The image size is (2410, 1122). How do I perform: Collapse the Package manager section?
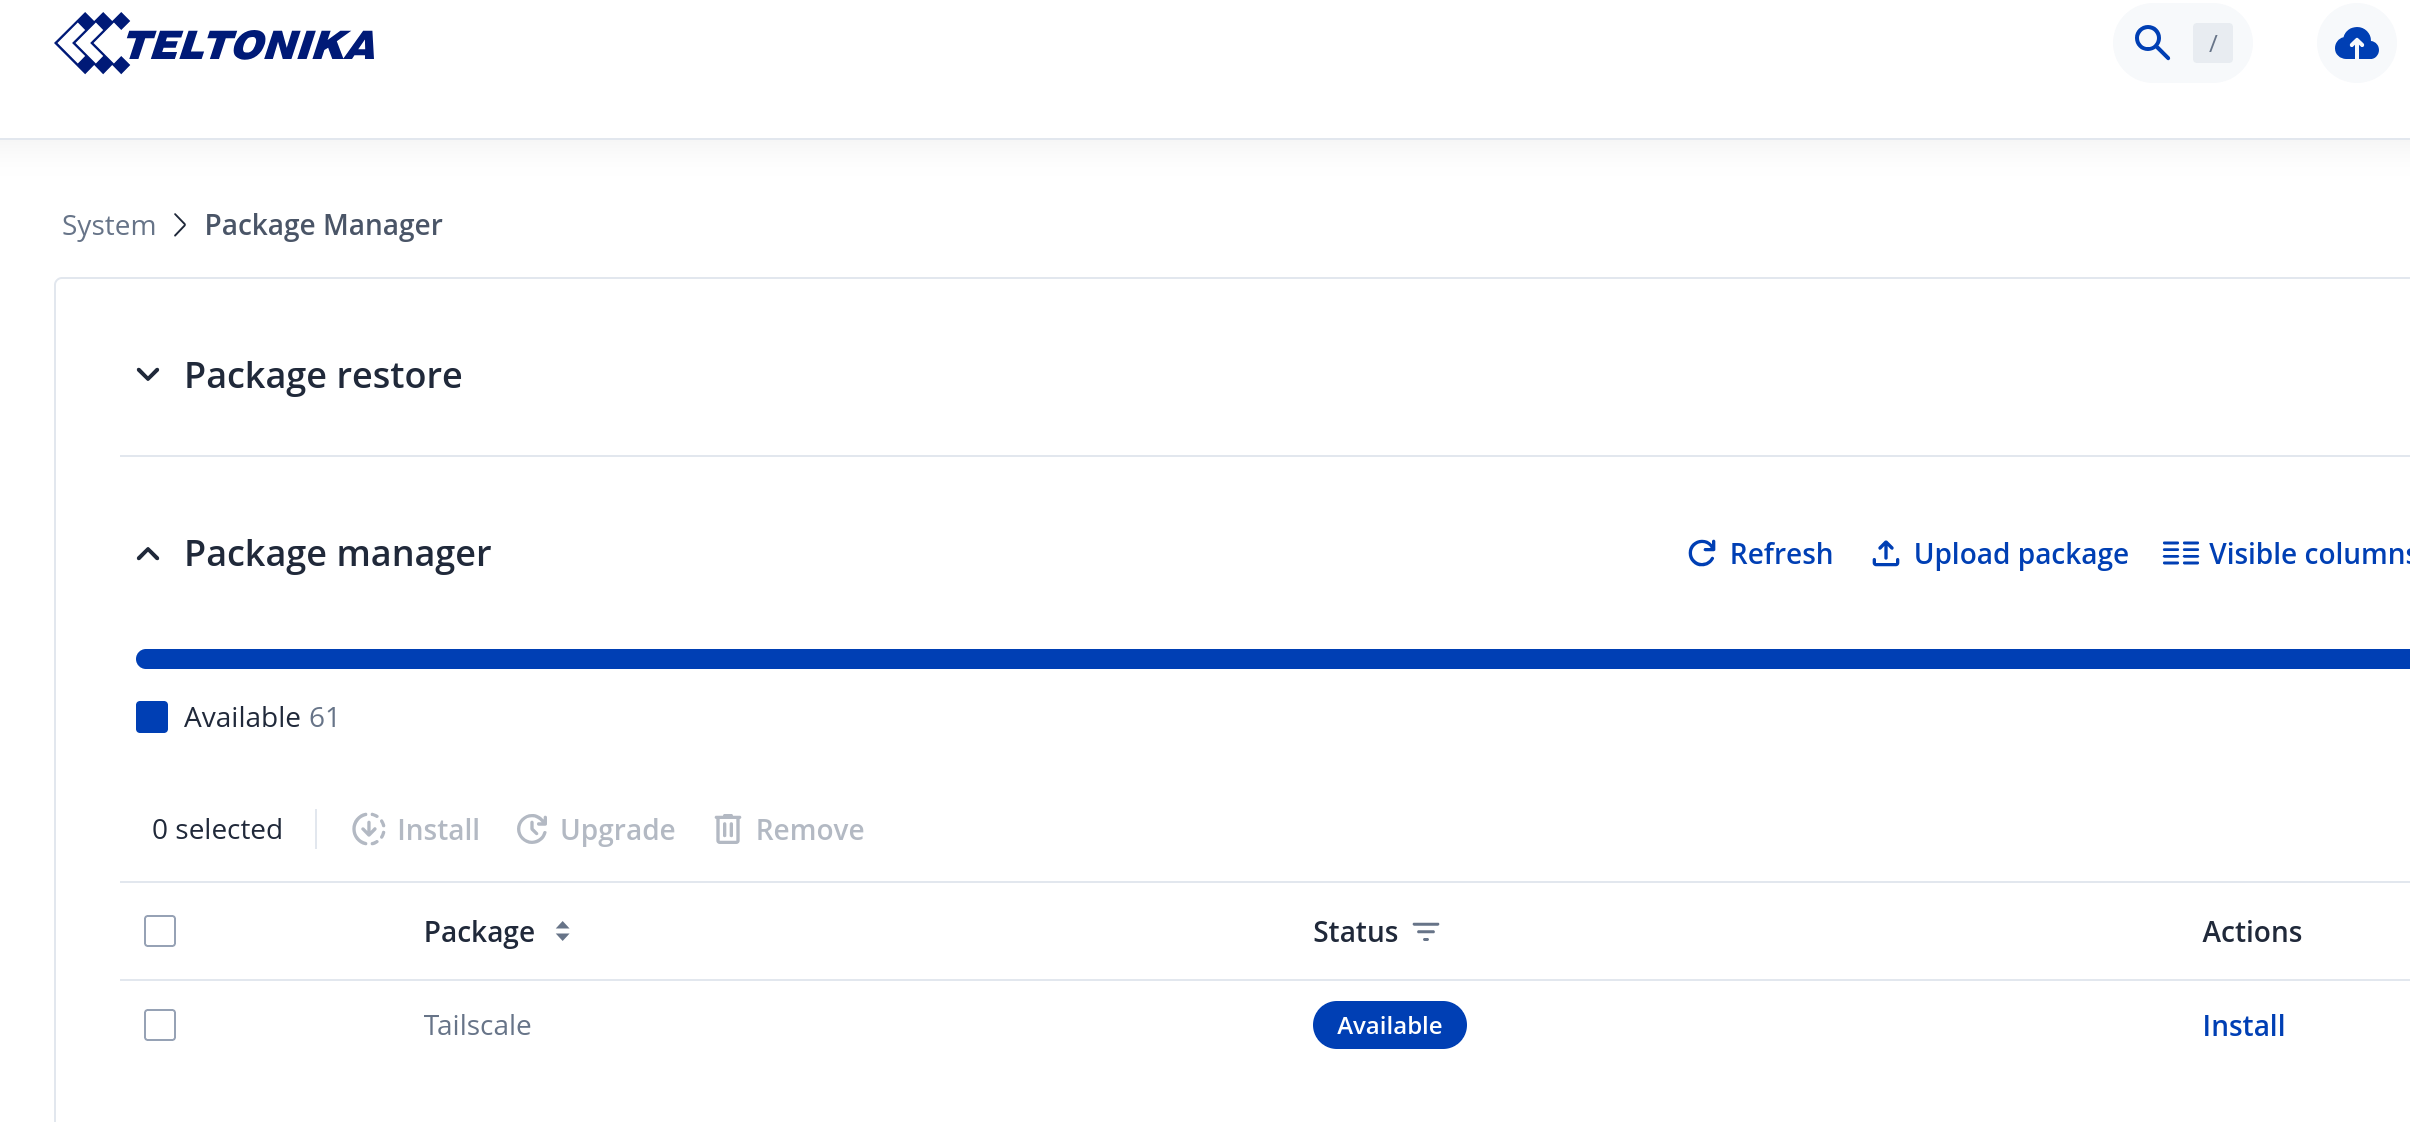tap(148, 554)
